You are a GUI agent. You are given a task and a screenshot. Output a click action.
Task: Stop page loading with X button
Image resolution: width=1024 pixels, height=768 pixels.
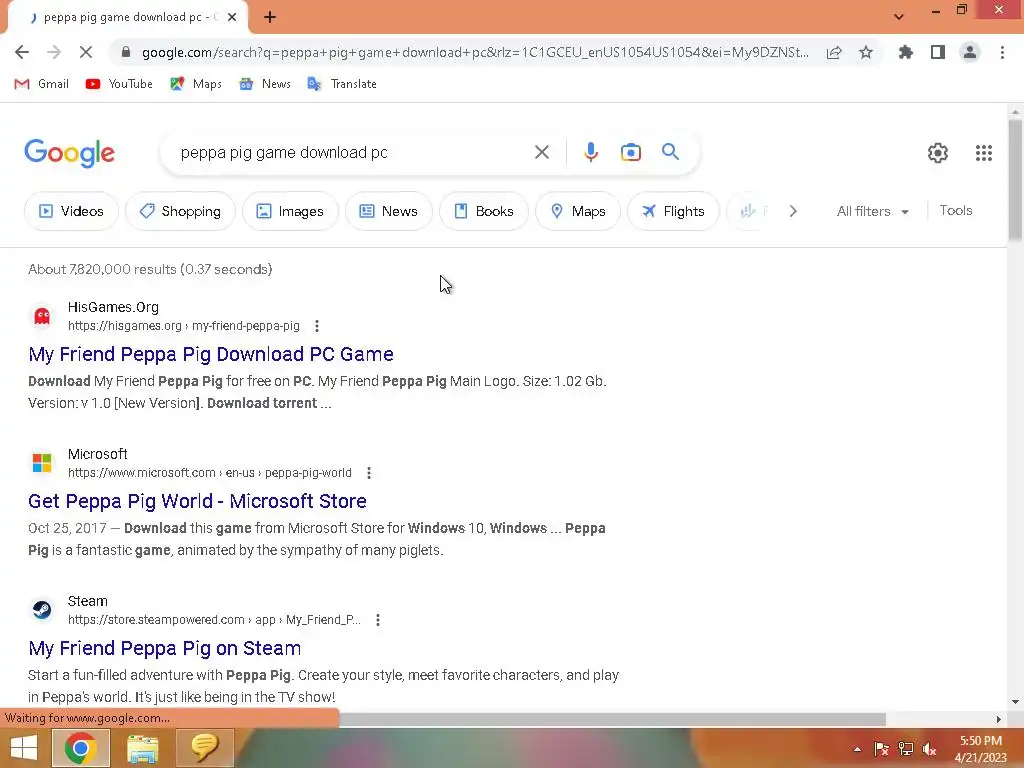86,52
